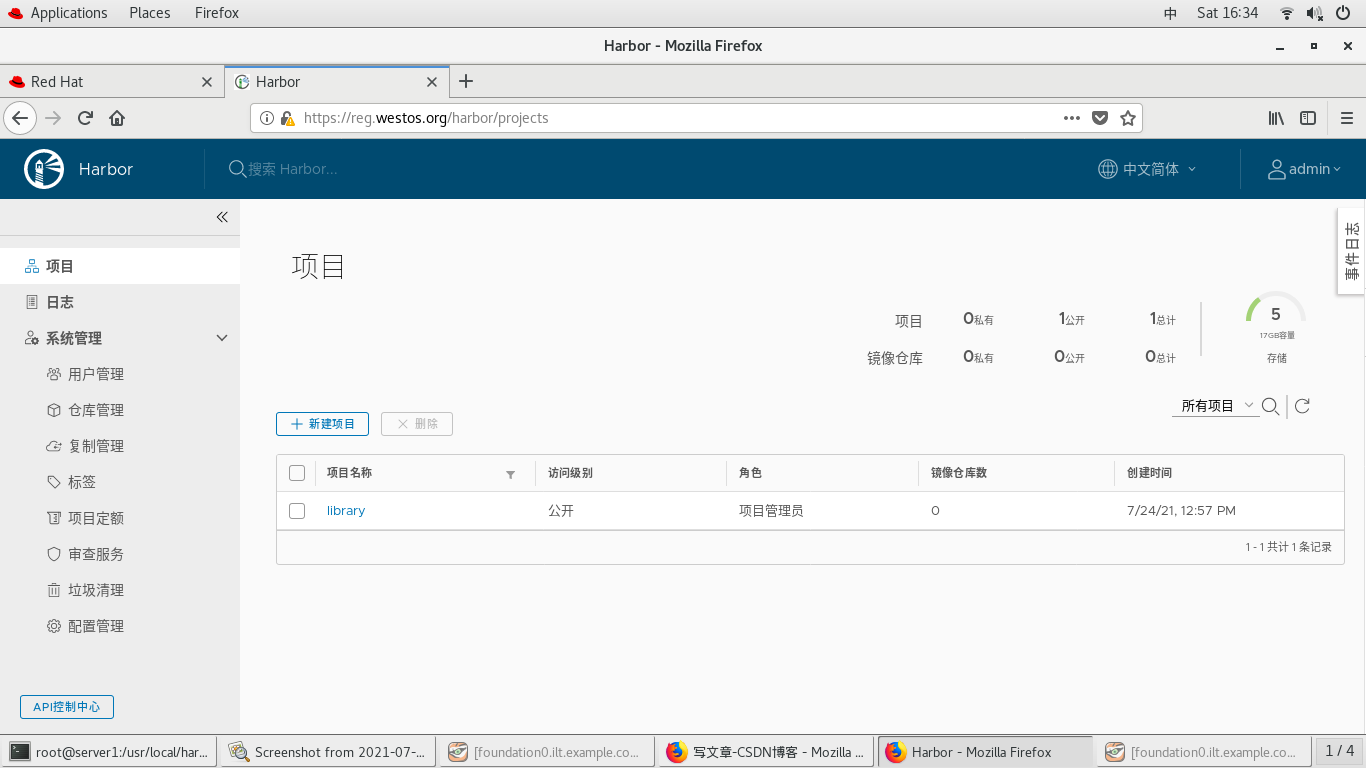Open Firefox home page button
The height and width of the screenshot is (768, 1366).
click(x=117, y=118)
